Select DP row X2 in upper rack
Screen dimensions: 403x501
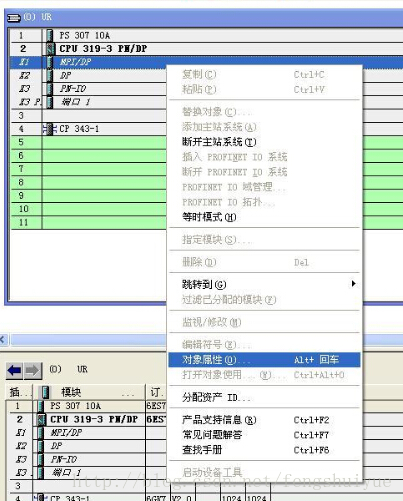pyautogui.click(x=88, y=75)
